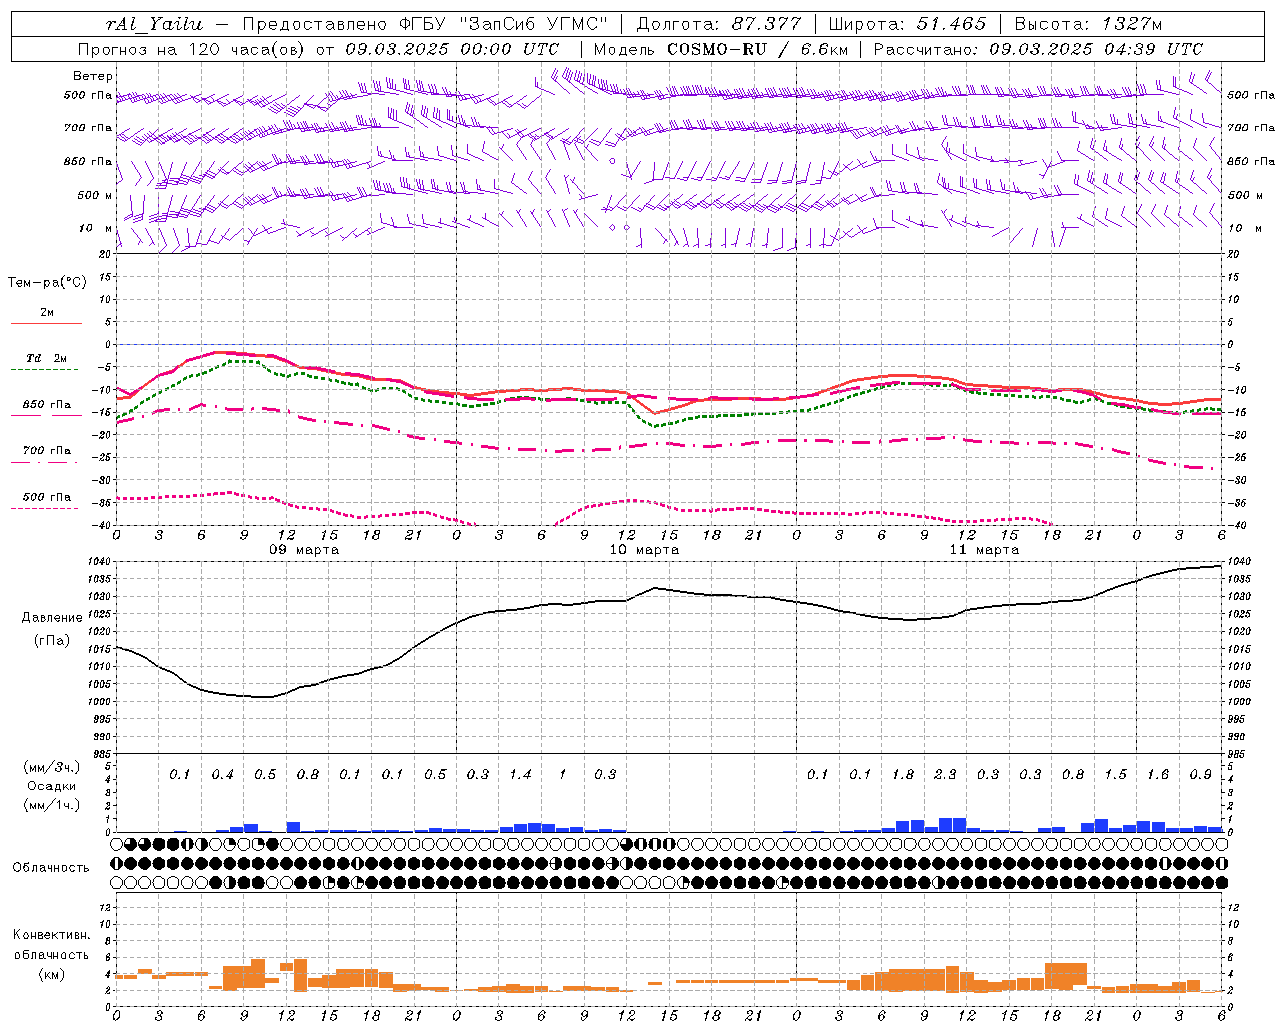Click the 10 марта date label
1280x1024 pixels.
pyautogui.click(x=644, y=550)
